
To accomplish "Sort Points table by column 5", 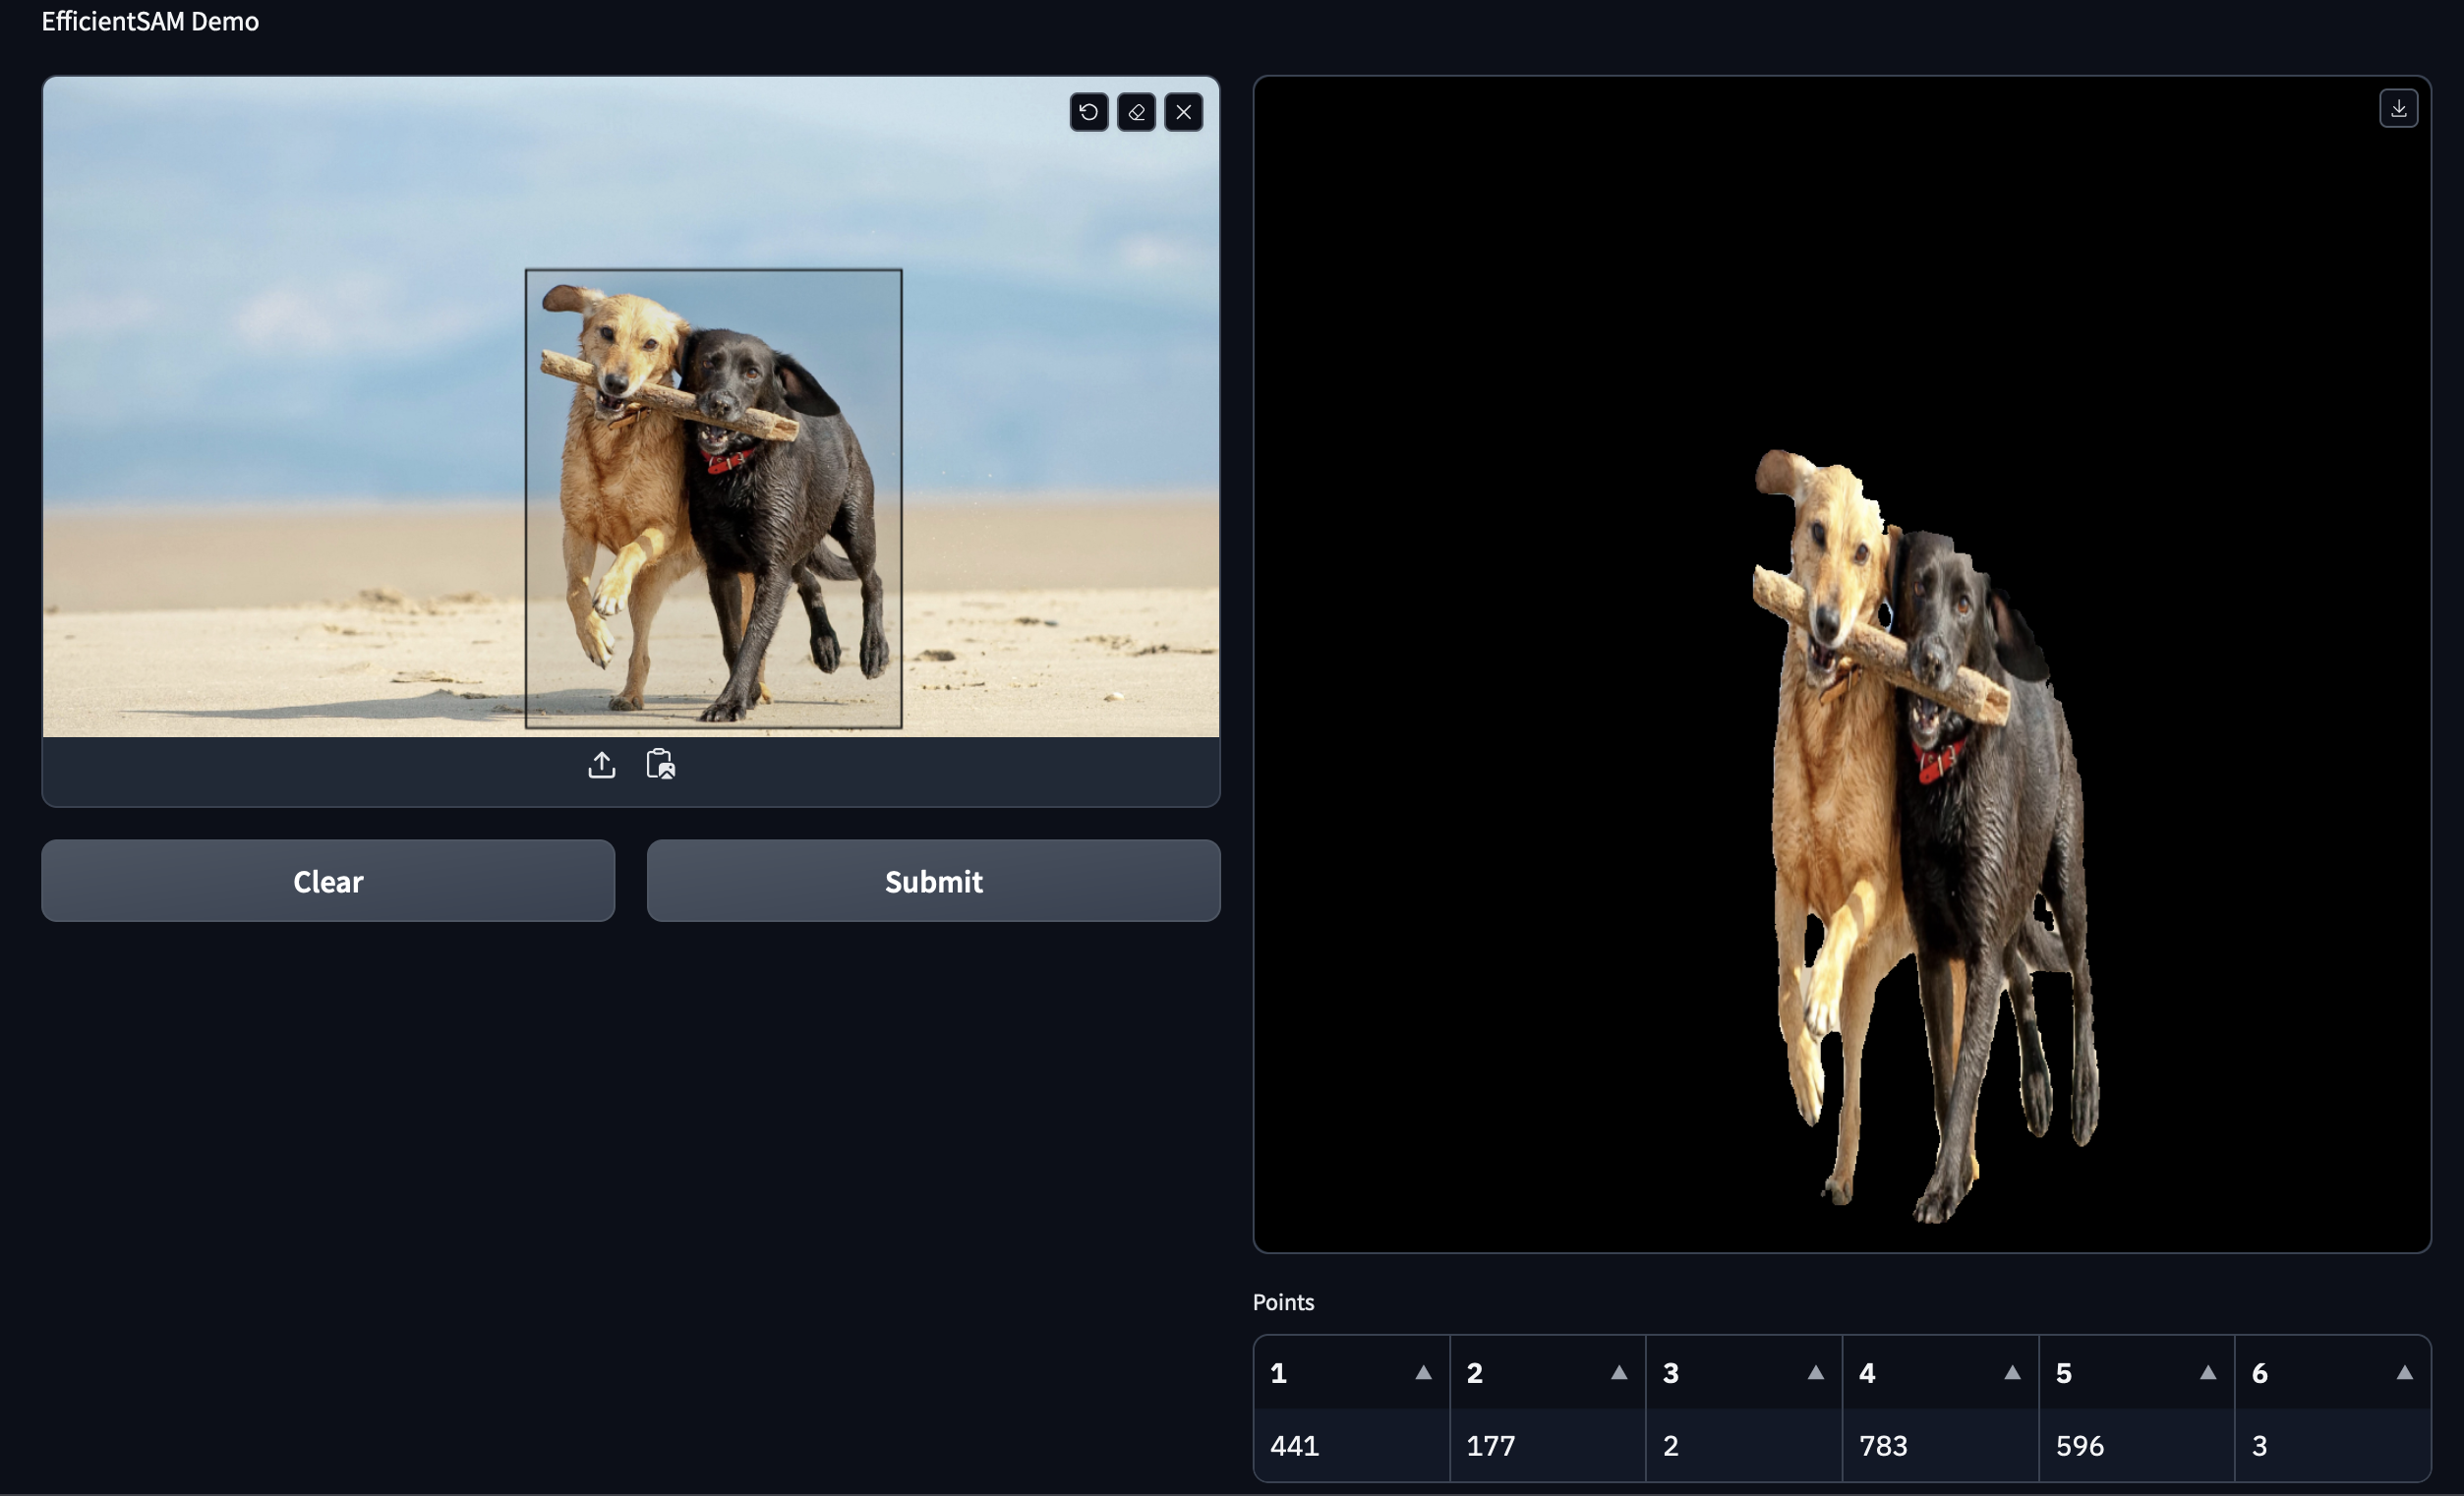I will pos(2207,1373).
